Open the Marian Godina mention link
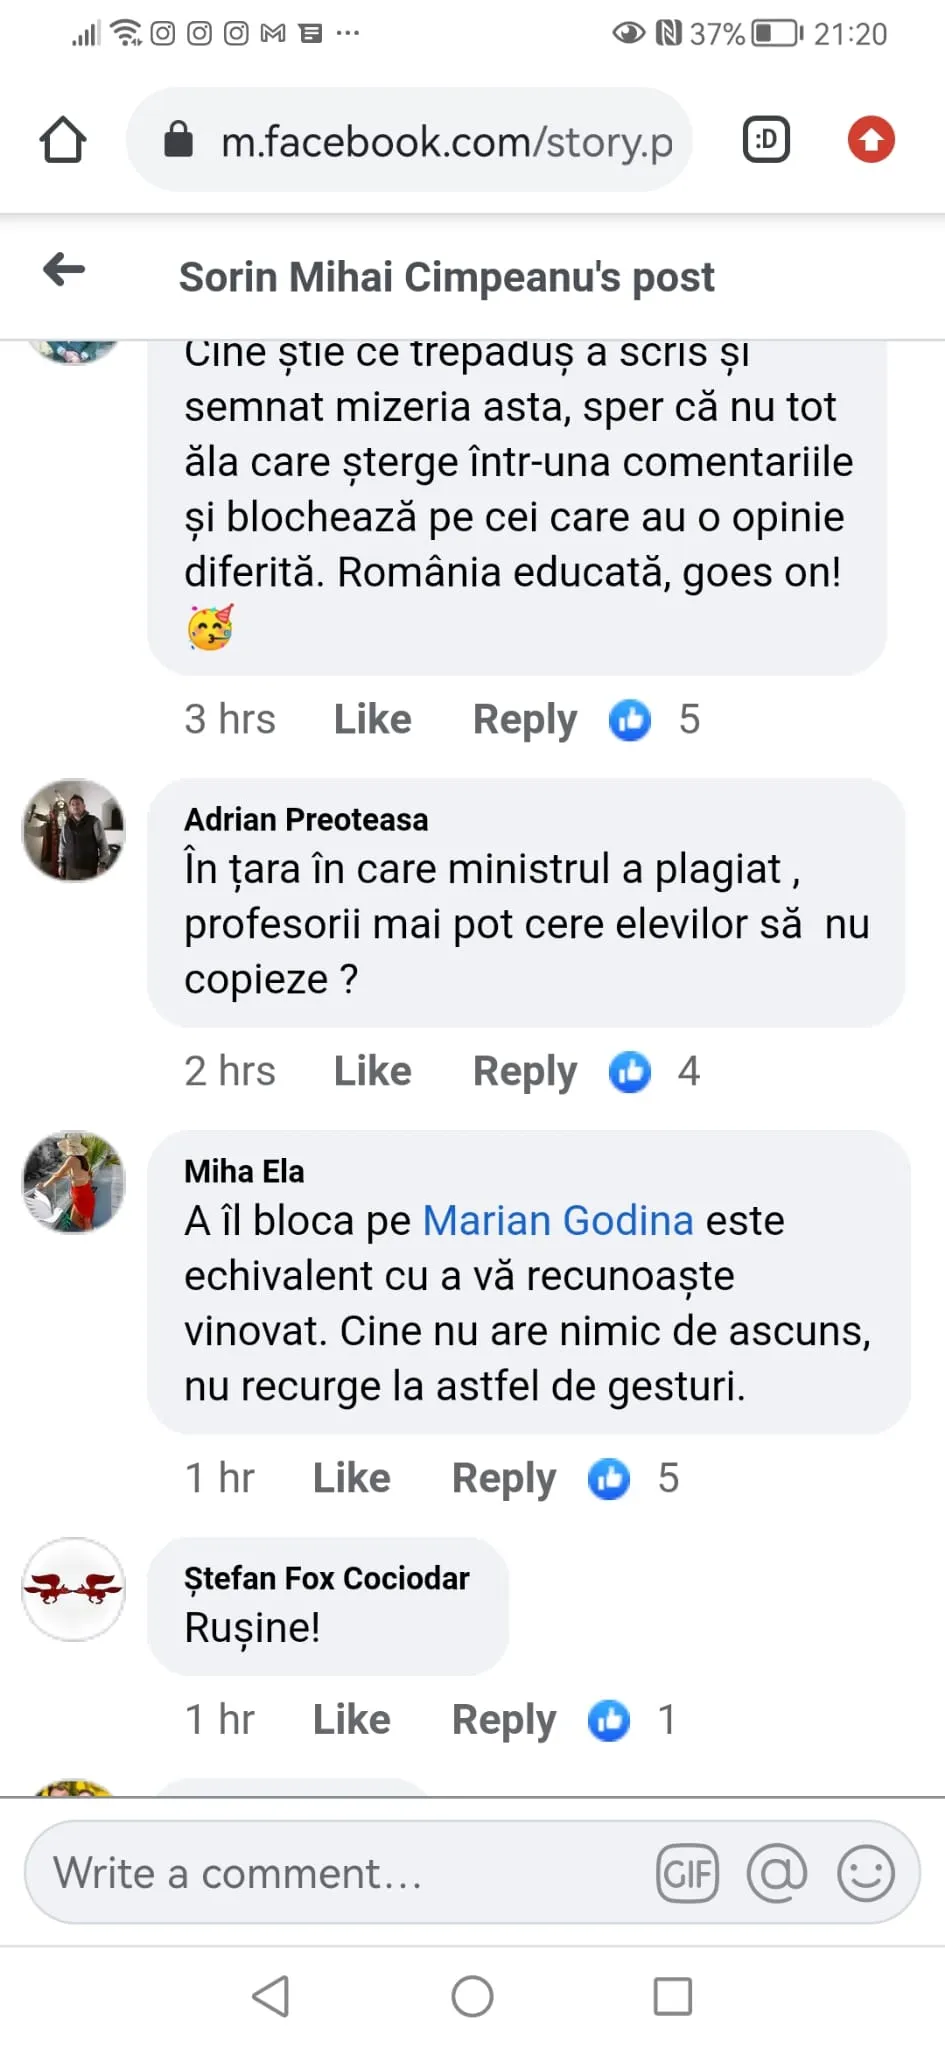Screen dimensions: 945x2048 558,1221
